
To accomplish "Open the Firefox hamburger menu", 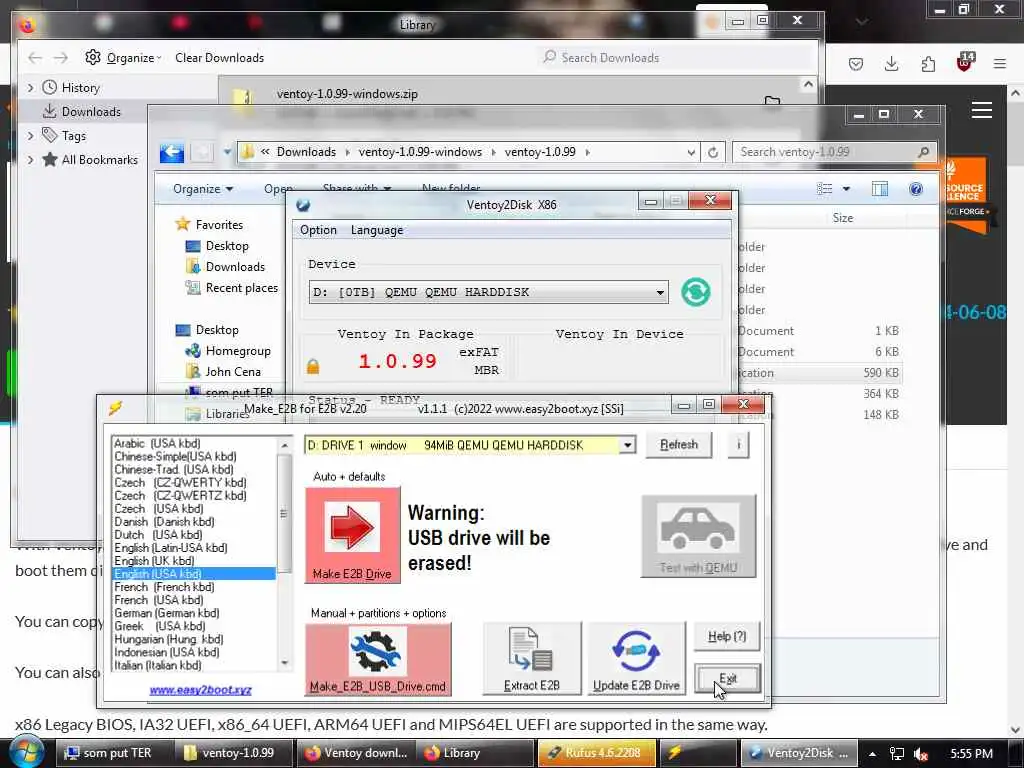I will [x=1000, y=63].
